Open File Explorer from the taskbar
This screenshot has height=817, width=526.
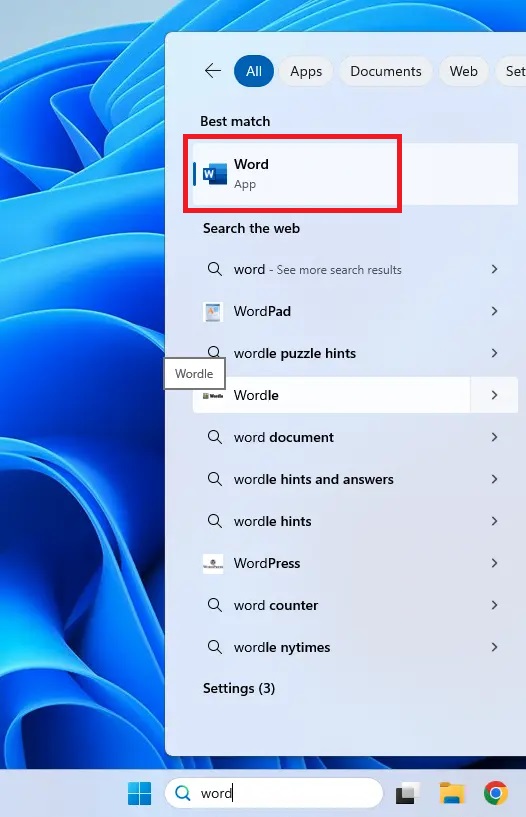(x=452, y=793)
